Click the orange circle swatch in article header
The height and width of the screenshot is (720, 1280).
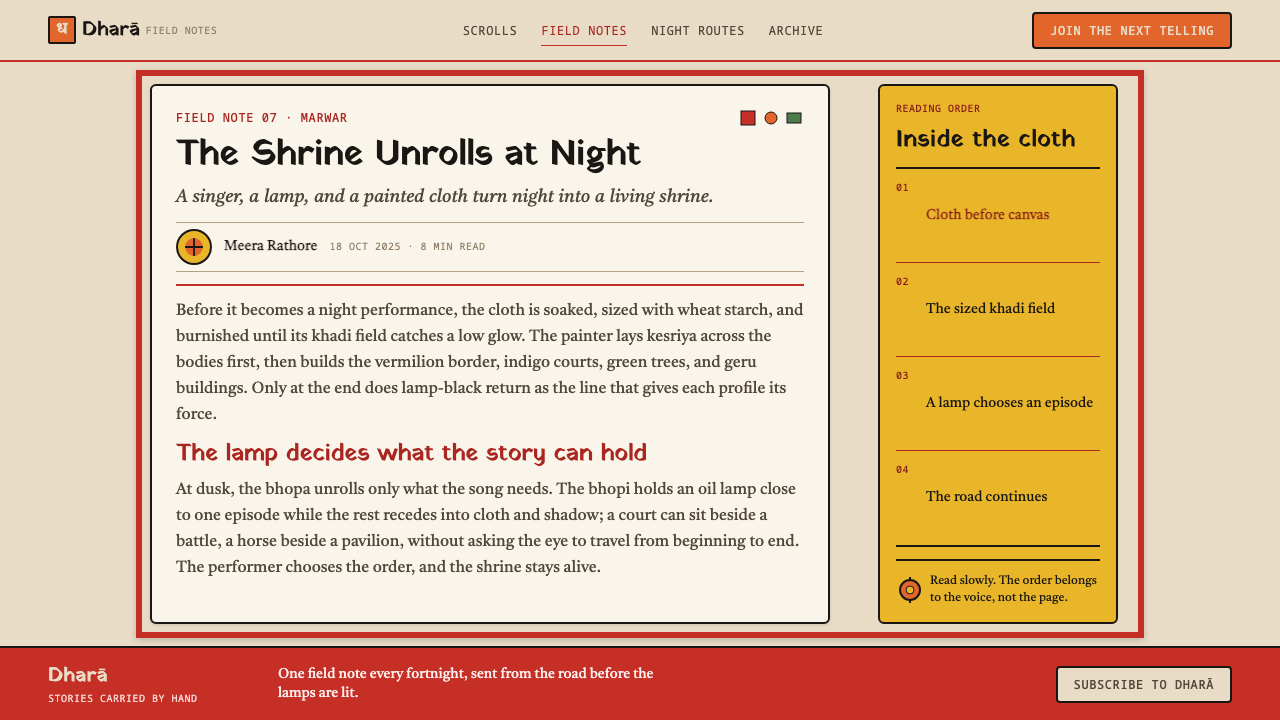tap(771, 118)
